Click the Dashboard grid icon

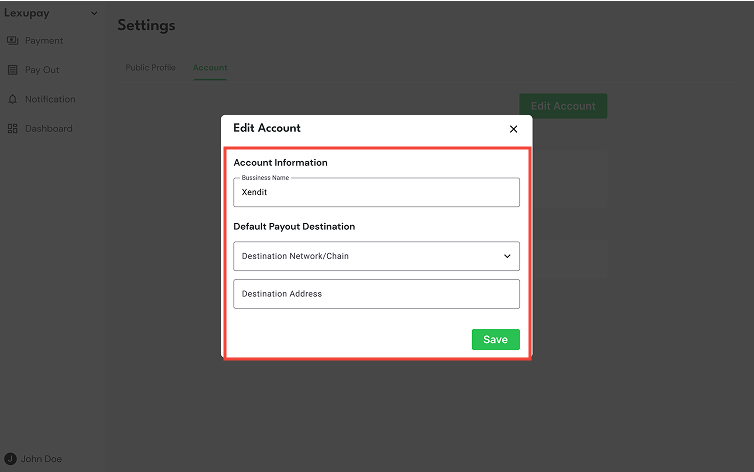pos(13,129)
